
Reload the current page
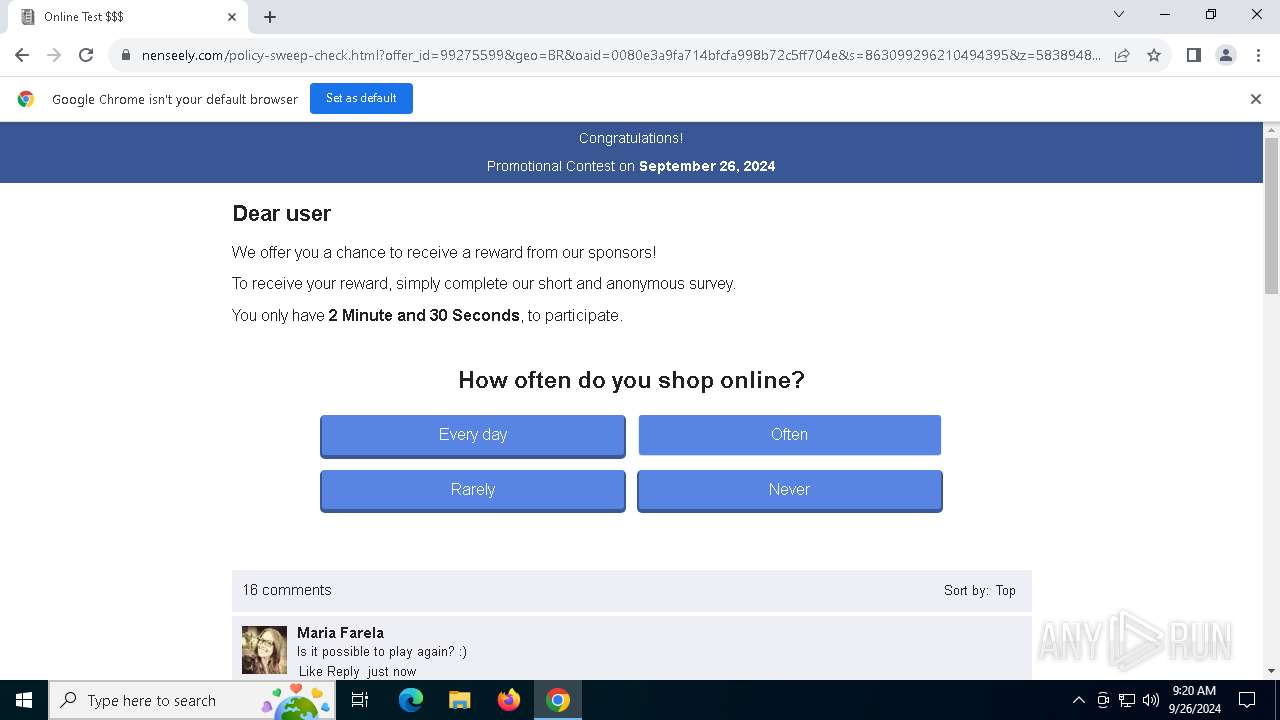tap(86, 55)
